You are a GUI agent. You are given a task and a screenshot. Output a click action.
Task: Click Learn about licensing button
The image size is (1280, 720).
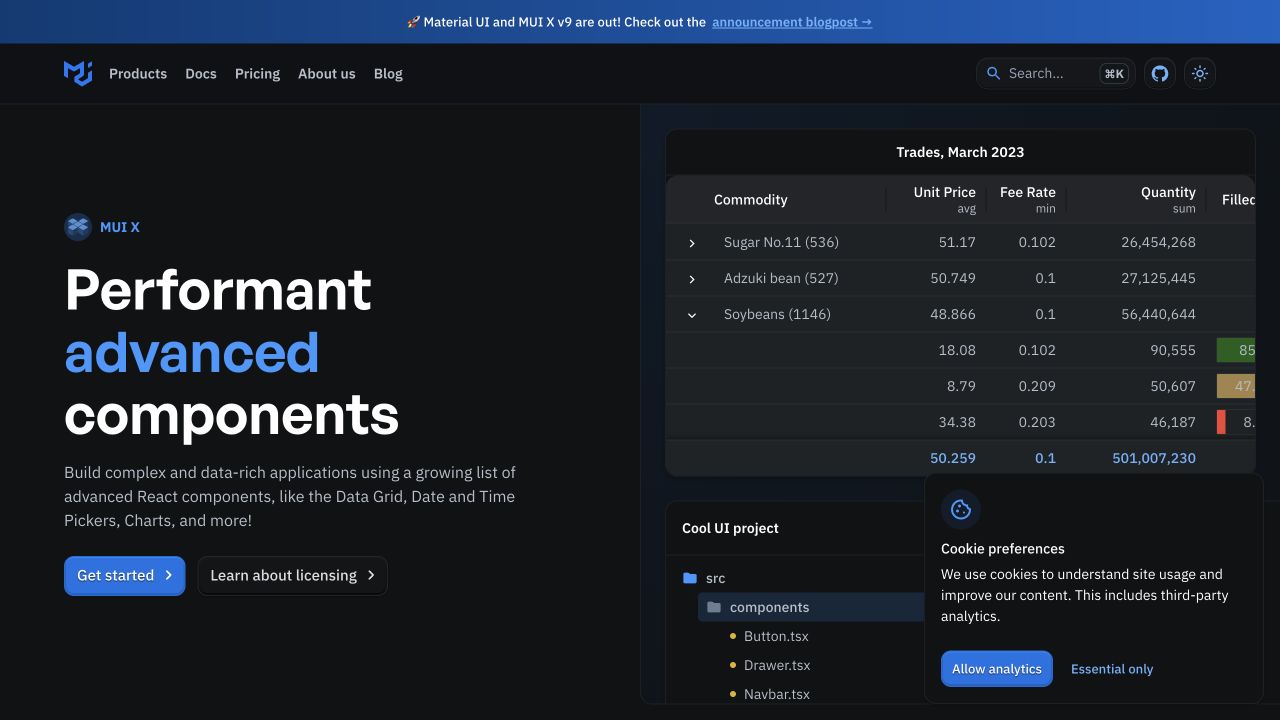(292, 575)
